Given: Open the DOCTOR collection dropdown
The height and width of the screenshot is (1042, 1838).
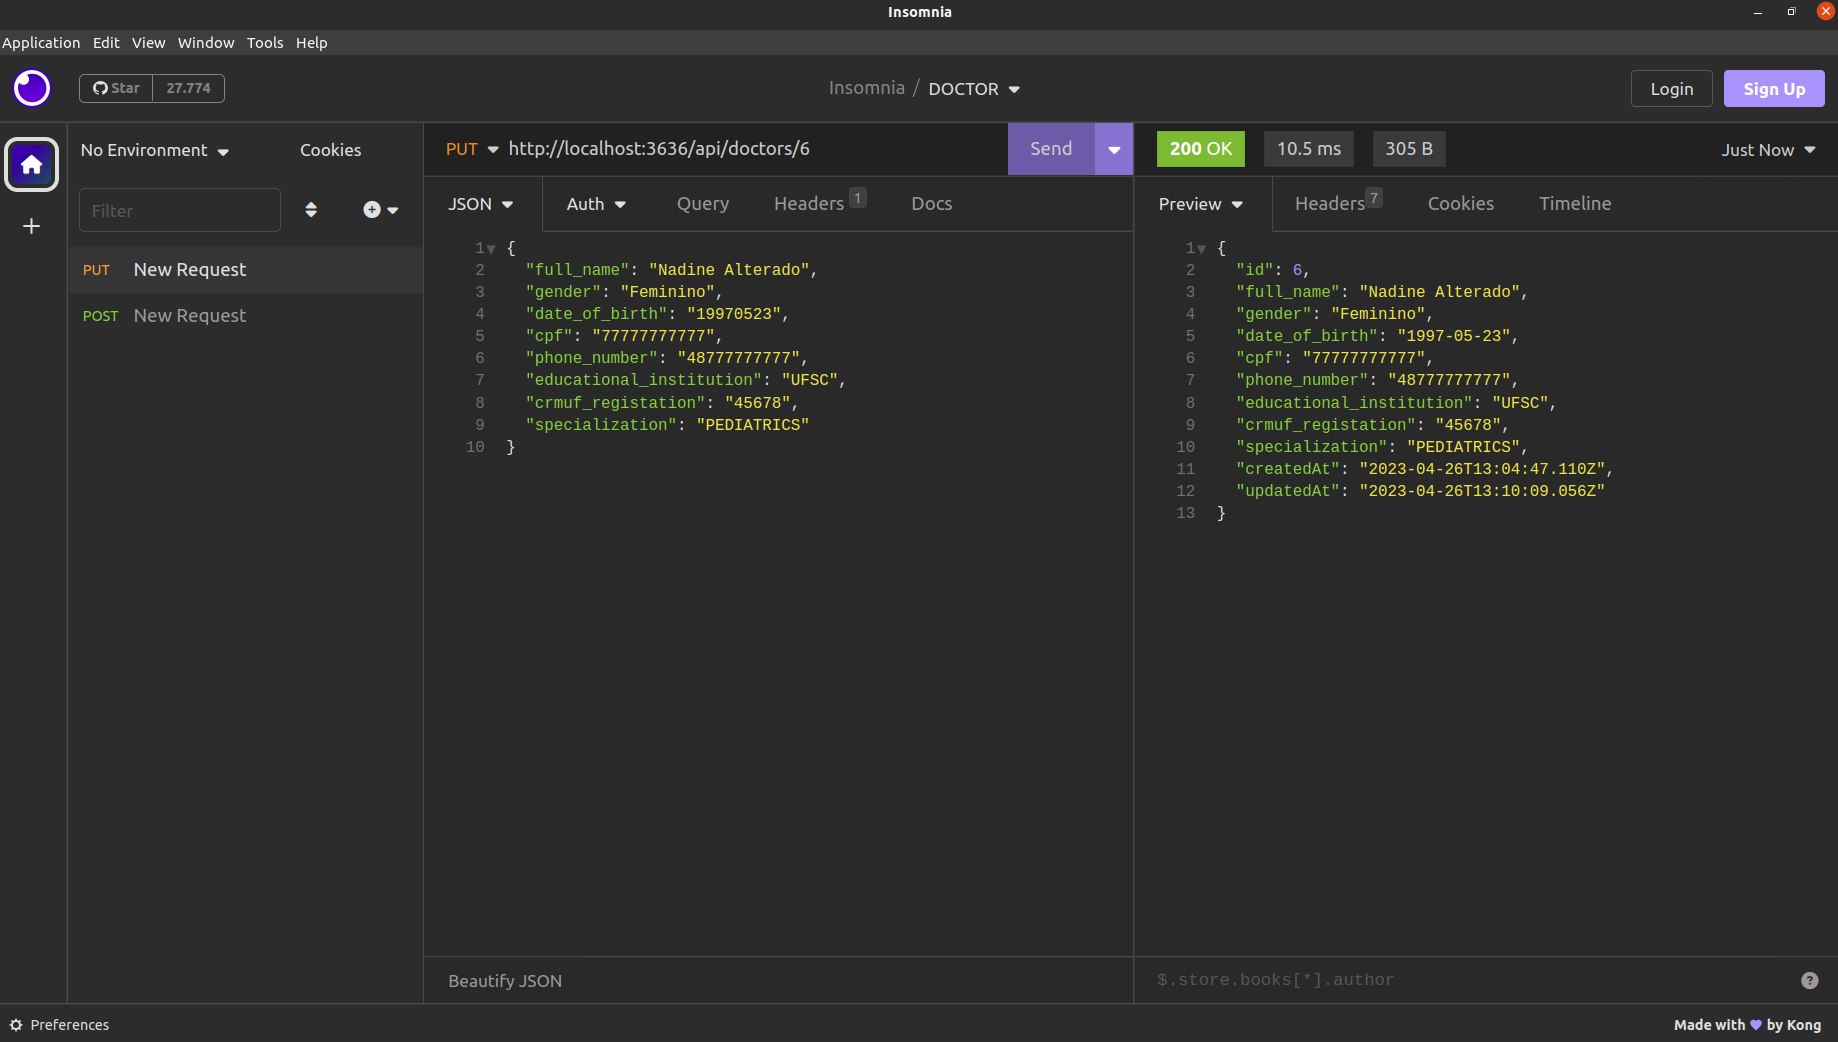Looking at the screenshot, I should pyautogui.click(x=974, y=89).
